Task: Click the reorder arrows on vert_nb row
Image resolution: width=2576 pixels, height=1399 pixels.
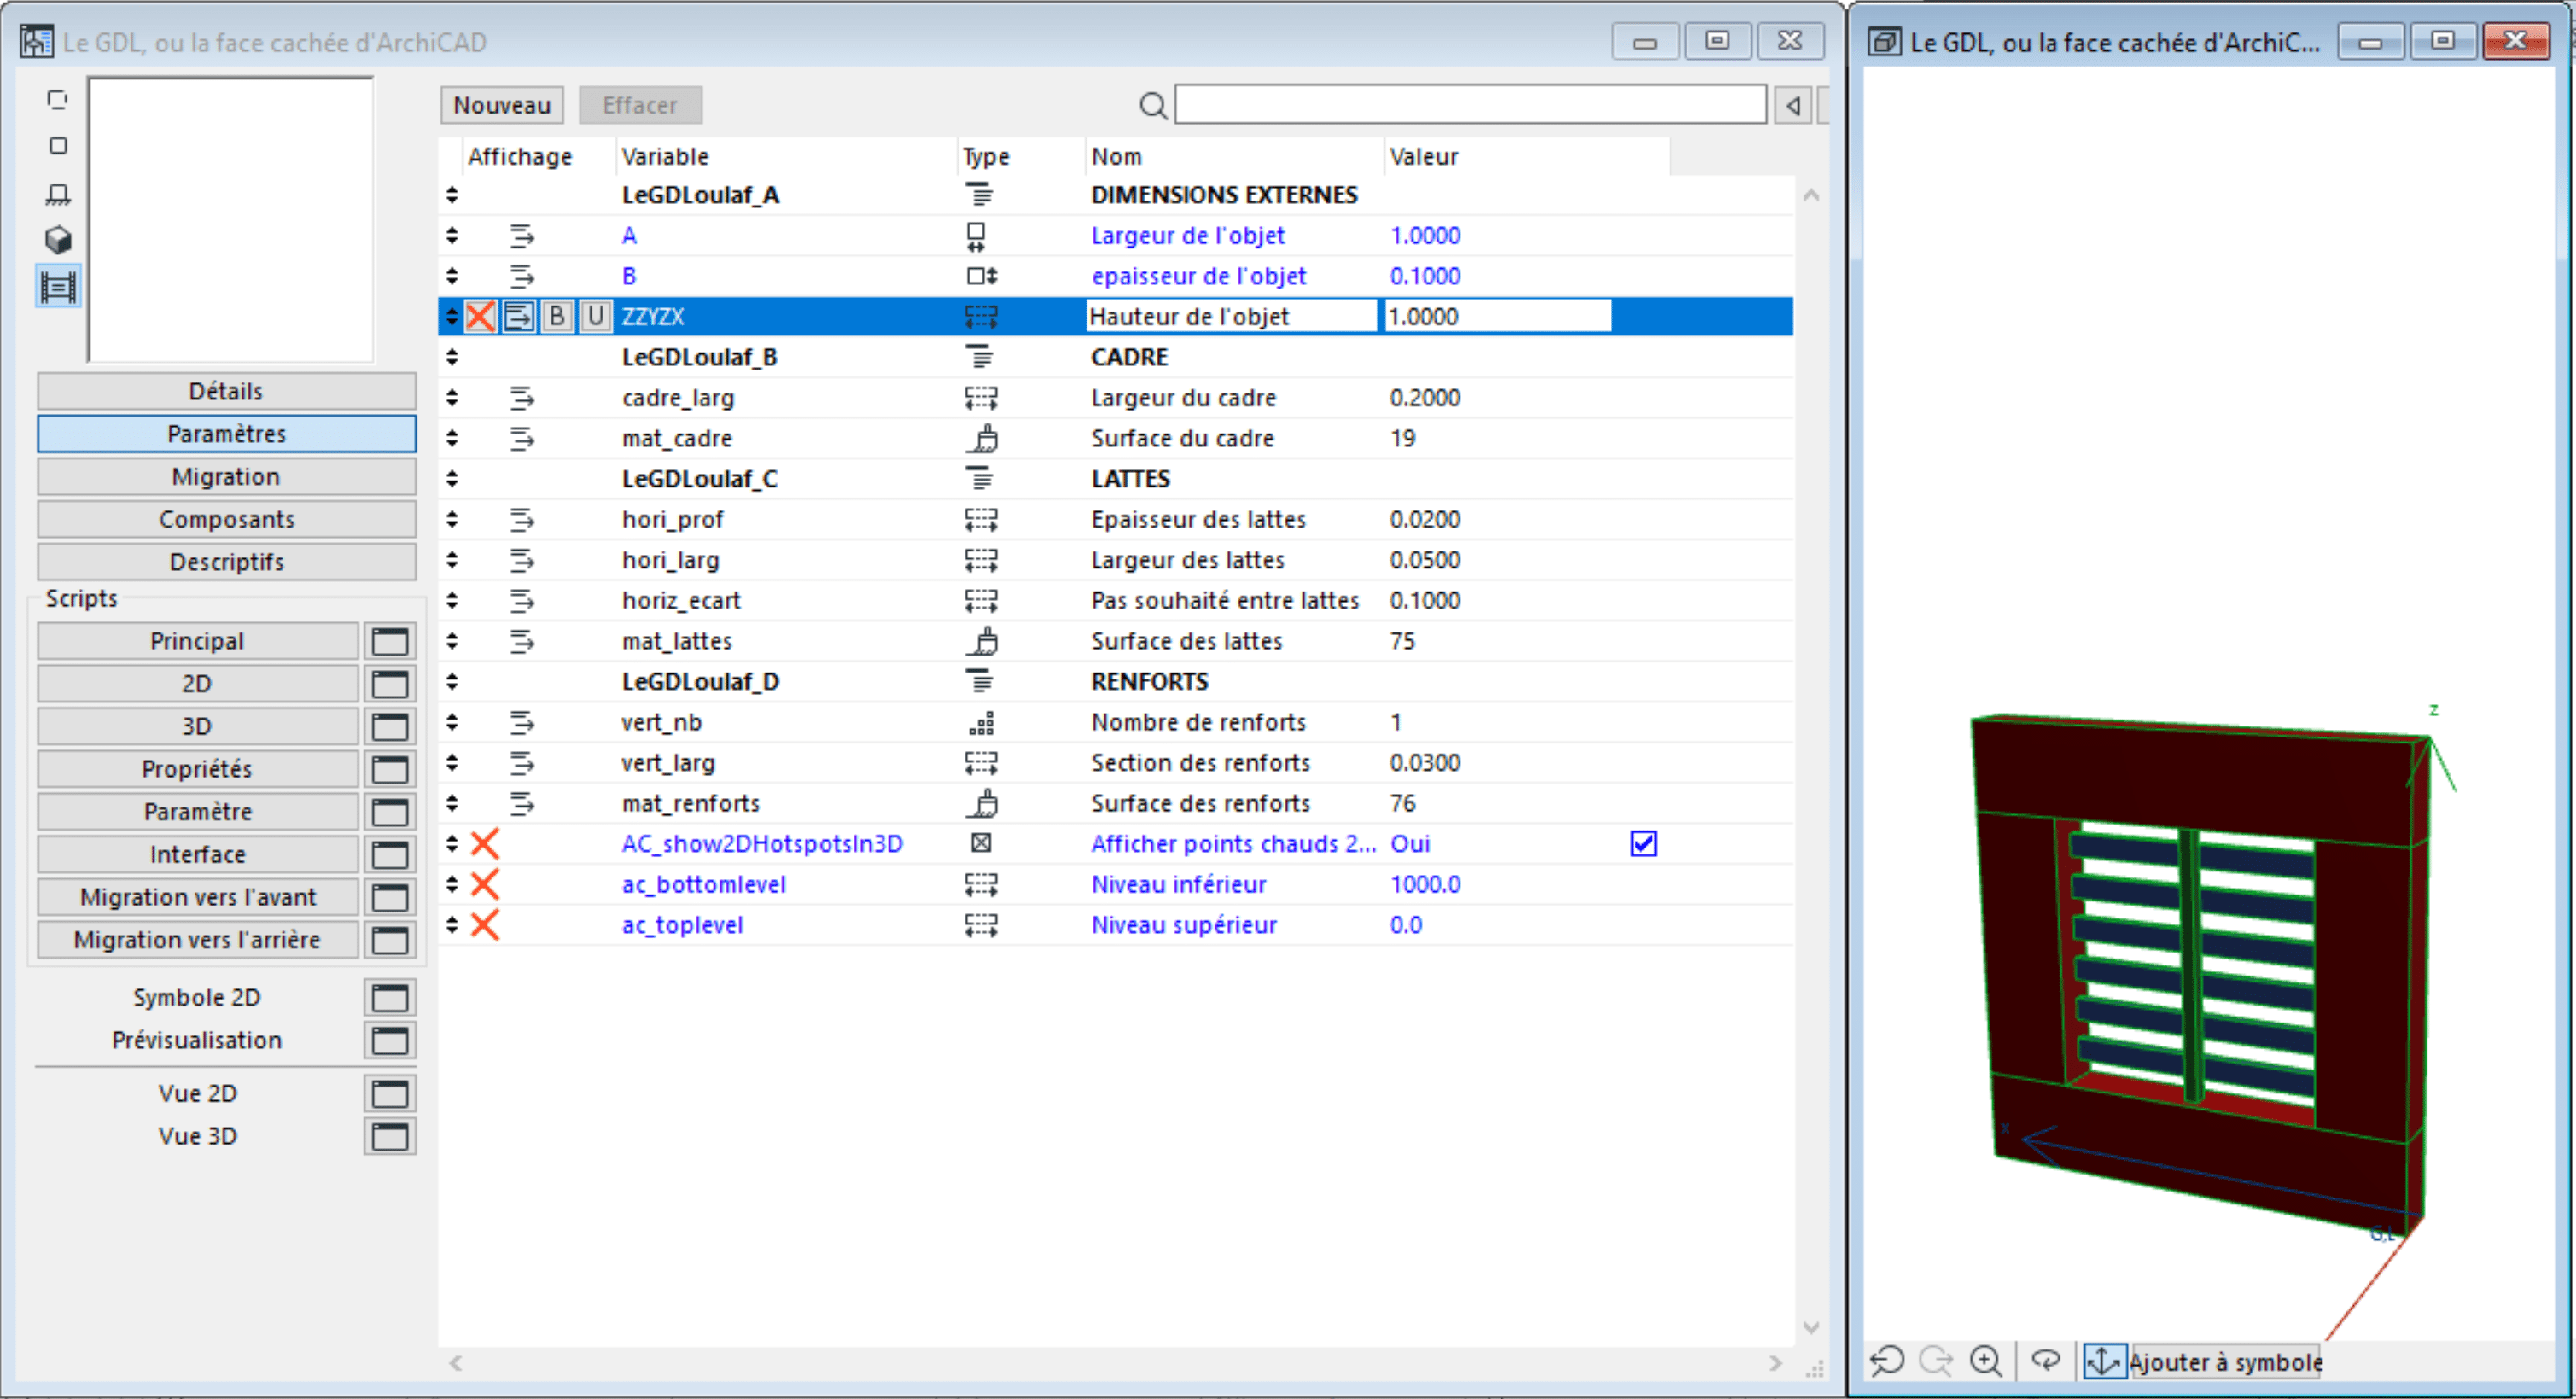Action: pos(452,722)
